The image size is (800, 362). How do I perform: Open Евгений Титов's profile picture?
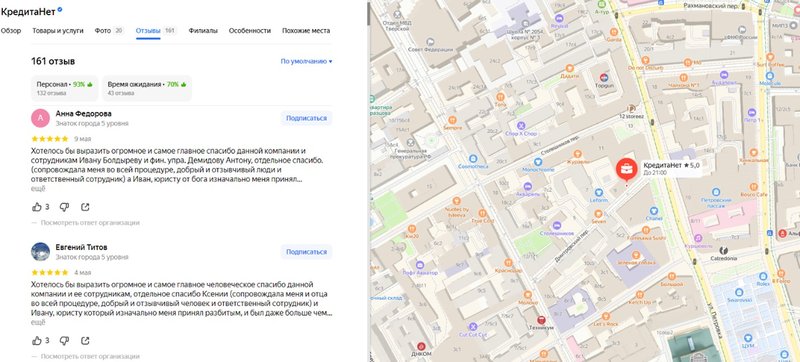[x=40, y=251]
